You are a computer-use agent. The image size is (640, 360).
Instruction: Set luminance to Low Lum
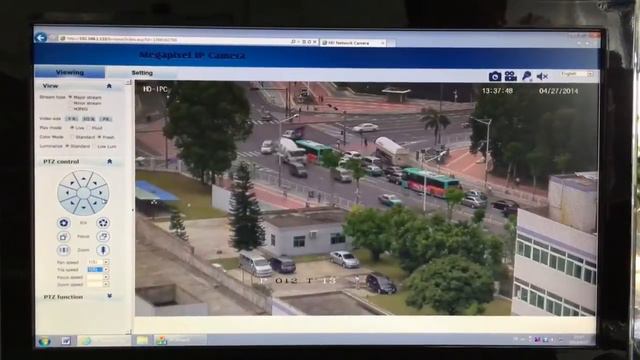point(94,146)
